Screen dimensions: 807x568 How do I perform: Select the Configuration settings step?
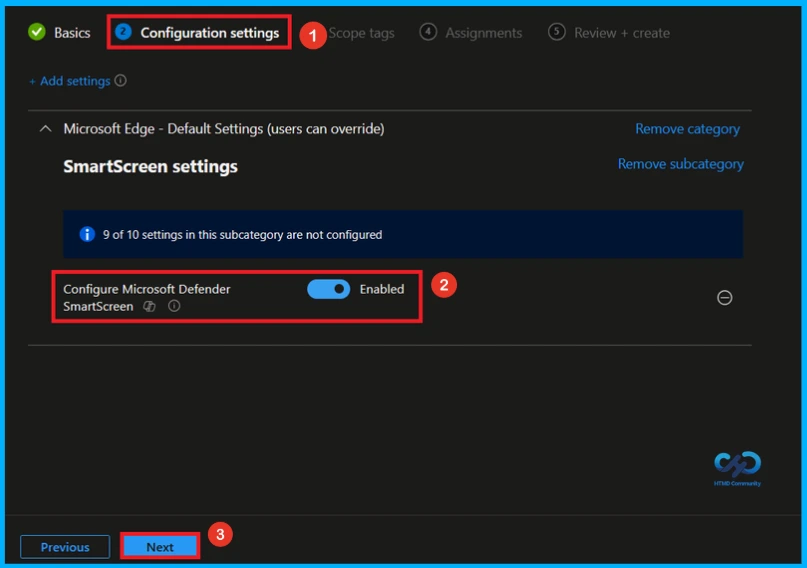(198, 32)
